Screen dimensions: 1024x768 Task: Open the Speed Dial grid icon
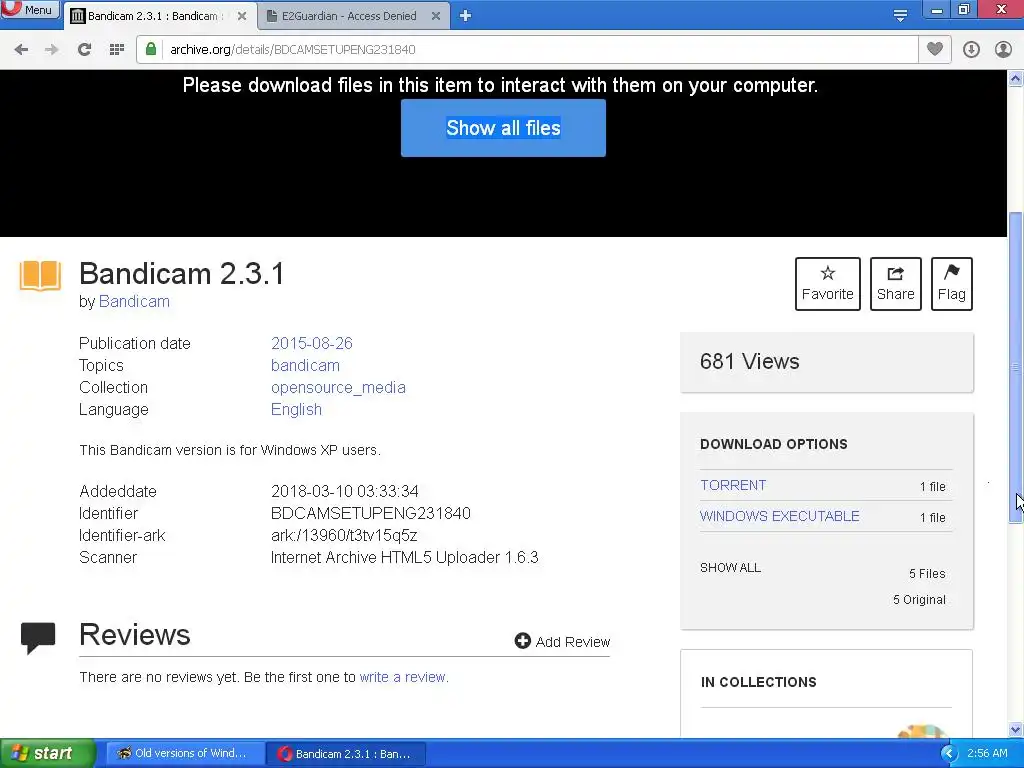click(x=117, y=50)
